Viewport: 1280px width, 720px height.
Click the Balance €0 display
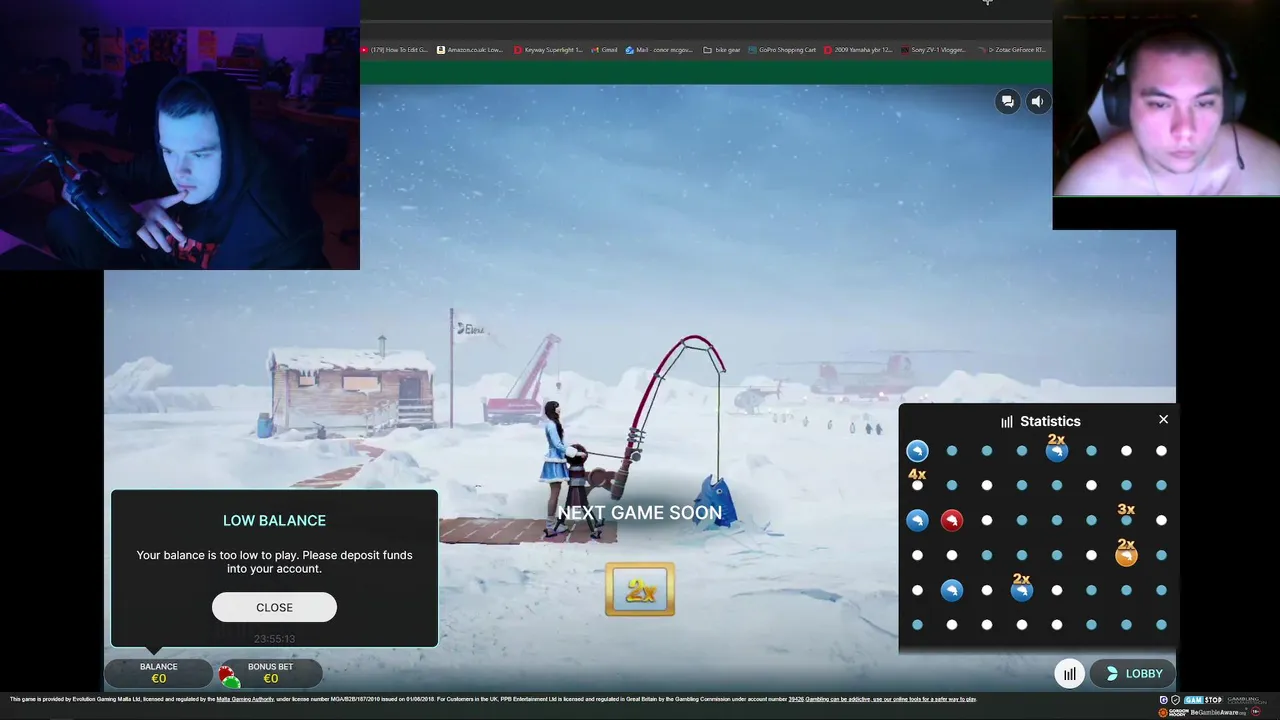[x=158, y=673]
